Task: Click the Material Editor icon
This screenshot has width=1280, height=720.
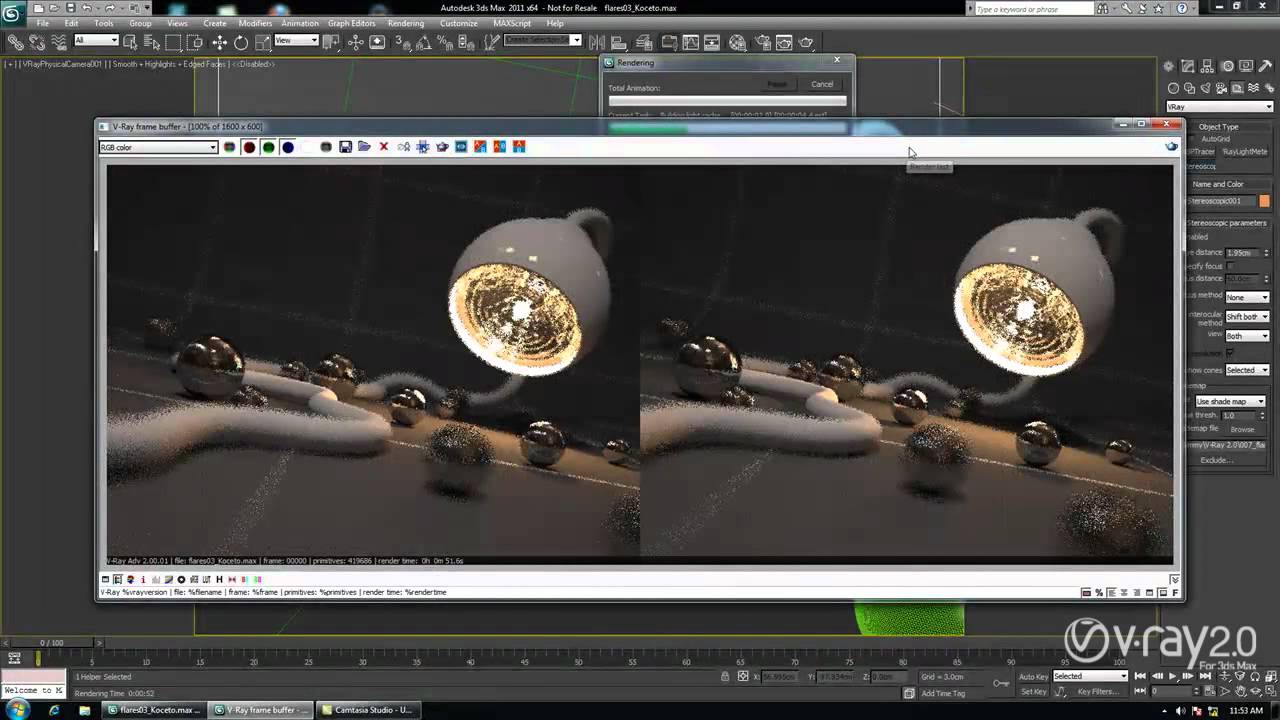Action: coord(738,42)
